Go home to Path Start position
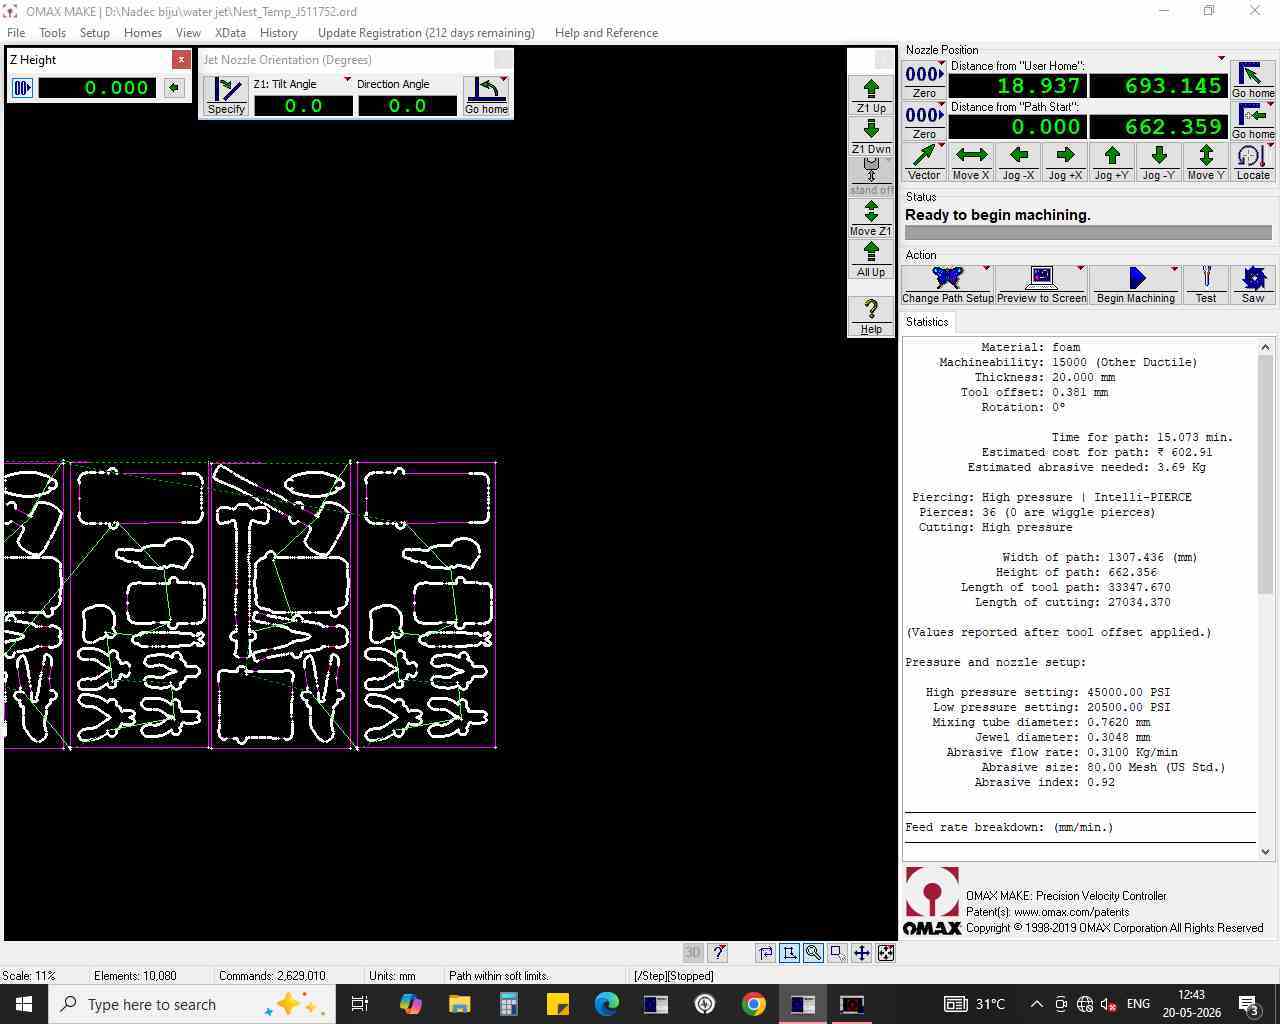The width and height of the screenshot is (1280, 1024). (1253, 121)
